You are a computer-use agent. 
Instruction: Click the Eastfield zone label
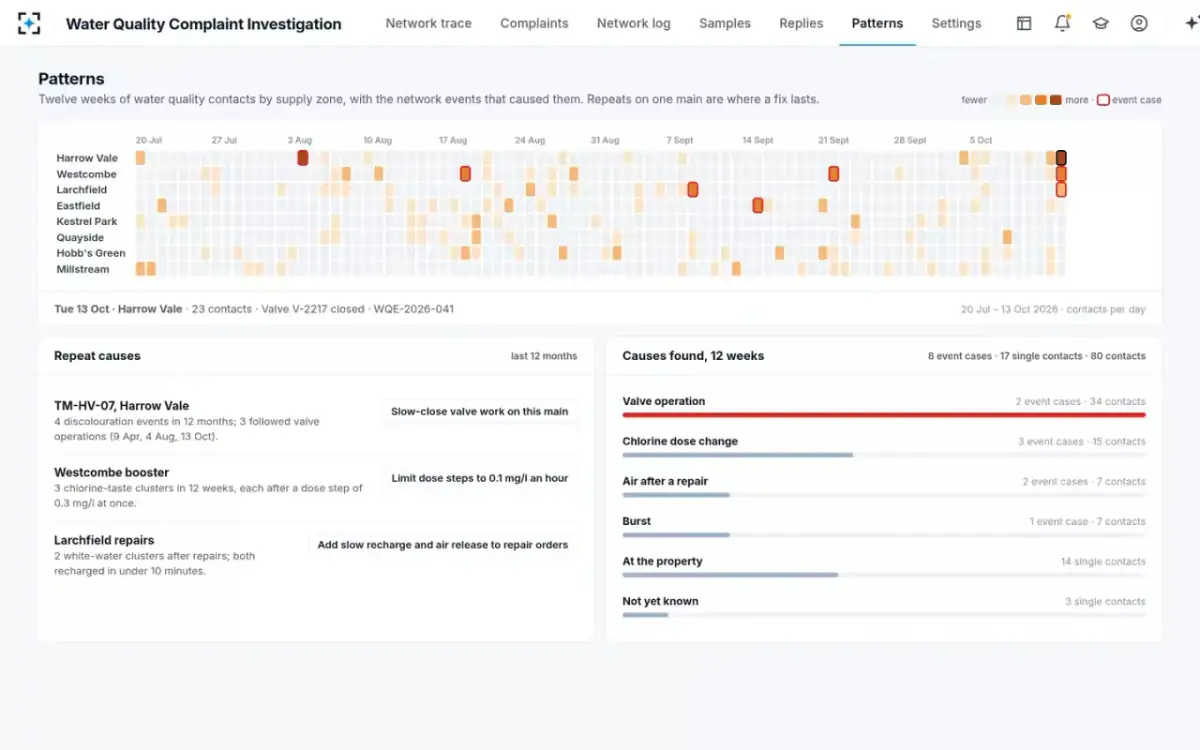78,206
